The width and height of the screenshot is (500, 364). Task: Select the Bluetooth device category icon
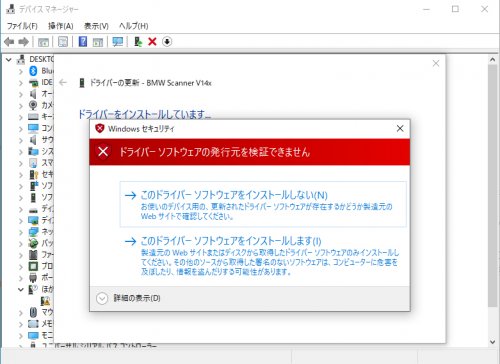[x=33, y=71]
